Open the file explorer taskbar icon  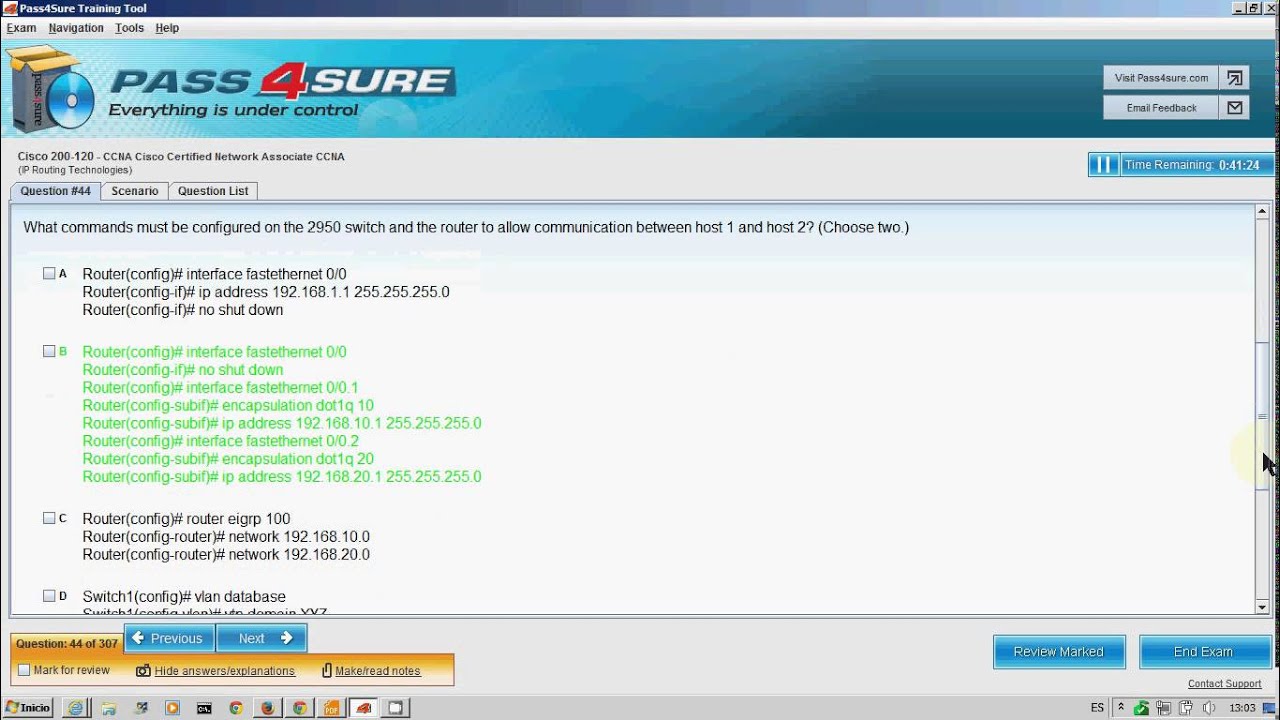pos(108,708)
